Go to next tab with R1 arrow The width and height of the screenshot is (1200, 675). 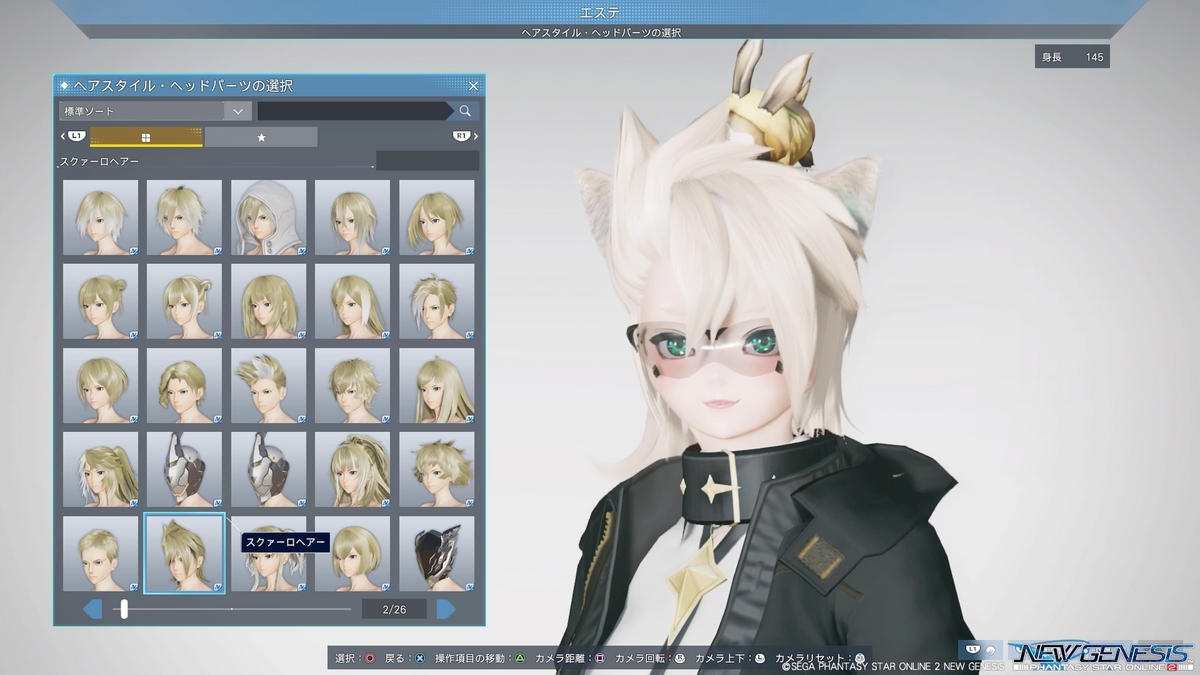click(465, 136)
